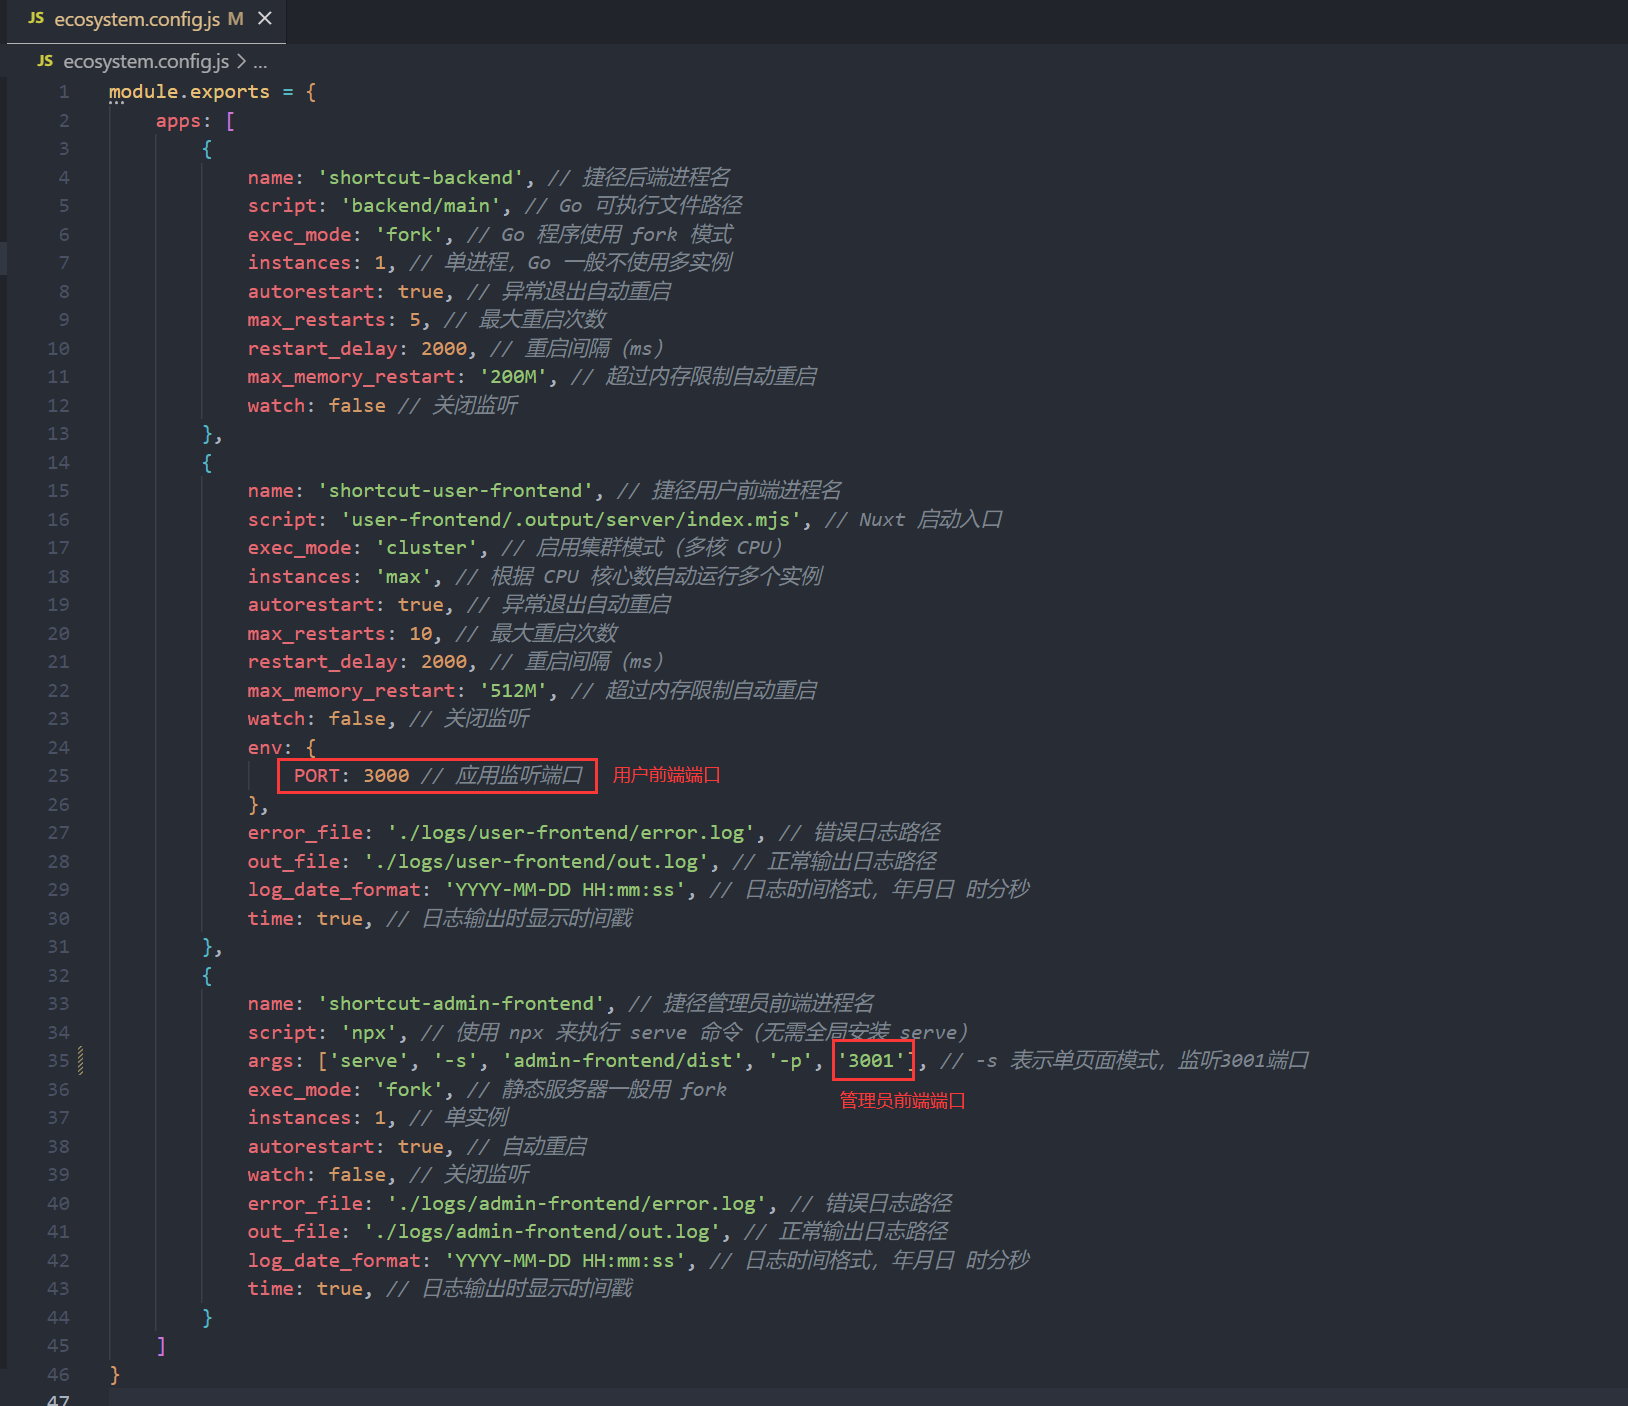Click './logs/user-frontend/error.log' path string
The width and height of the screenshot is (1628, 1406).
[x=571, y=833]
